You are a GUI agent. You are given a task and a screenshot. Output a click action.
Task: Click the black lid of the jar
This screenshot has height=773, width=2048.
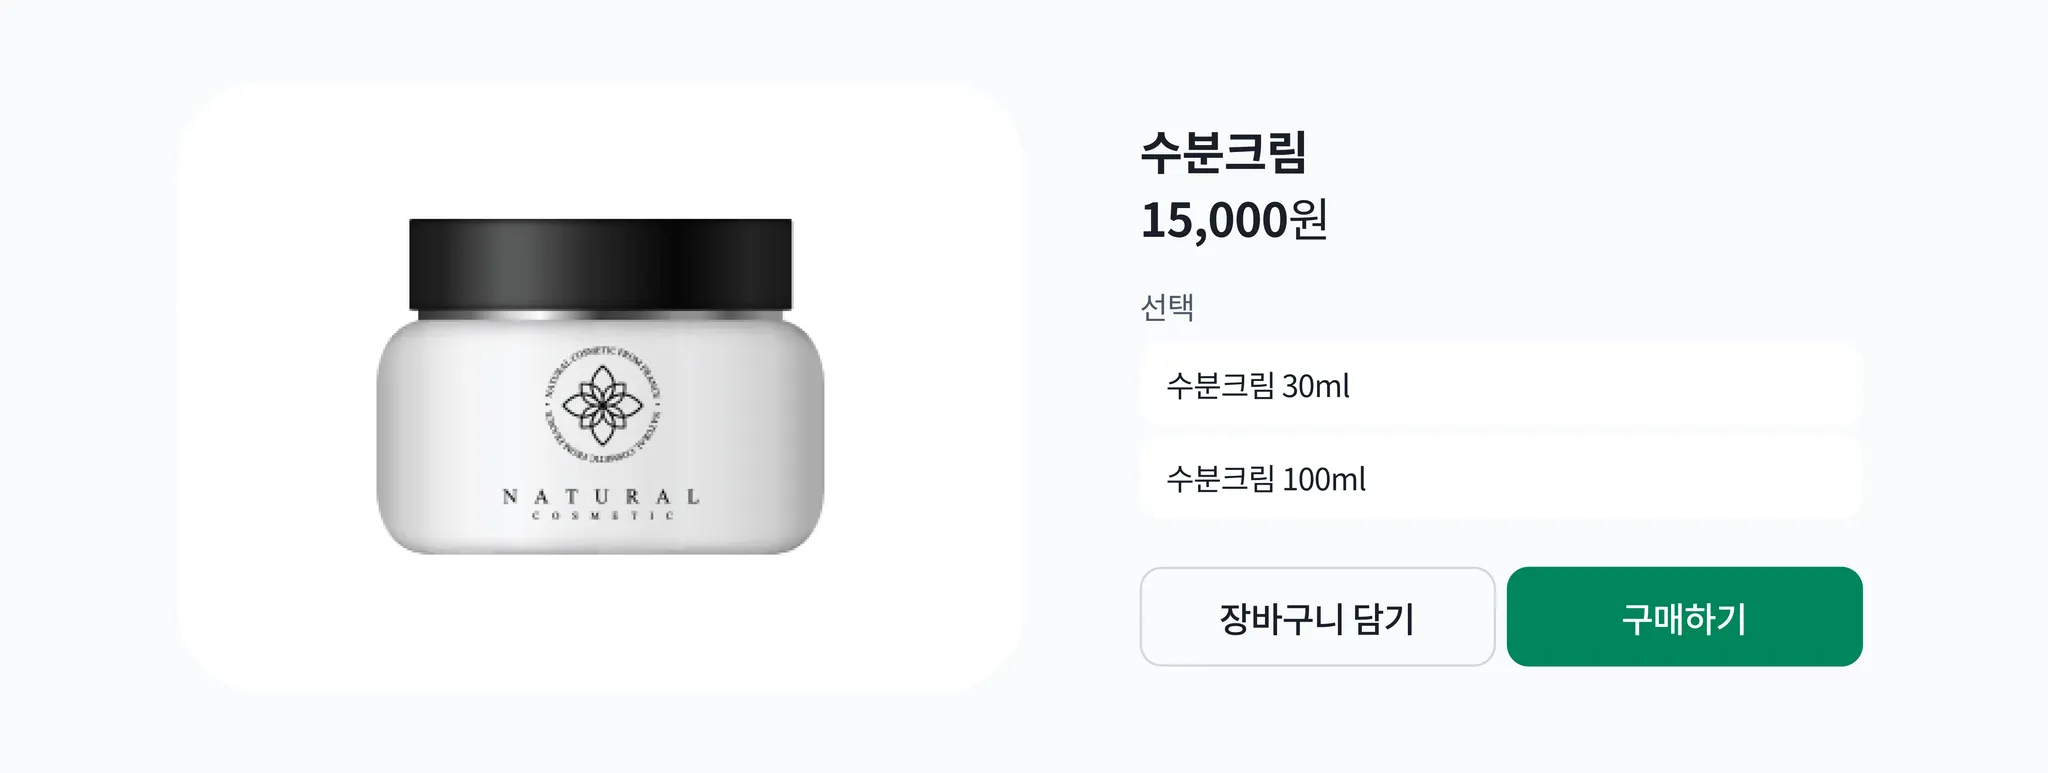600,264
